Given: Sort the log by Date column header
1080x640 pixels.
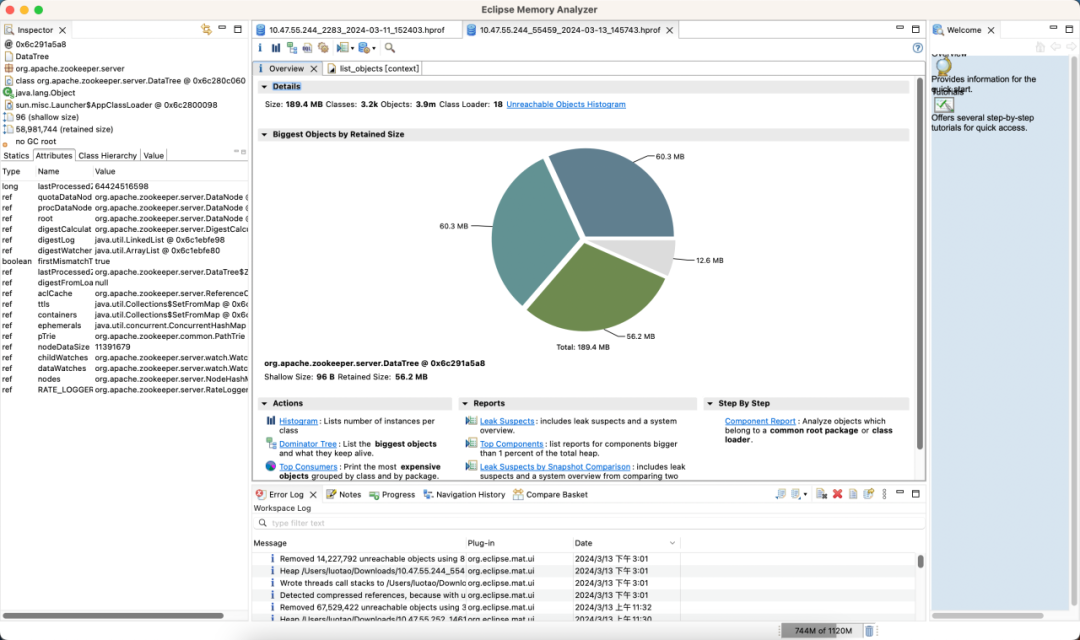Looking at the screenshot, I should tap(625, 544).
